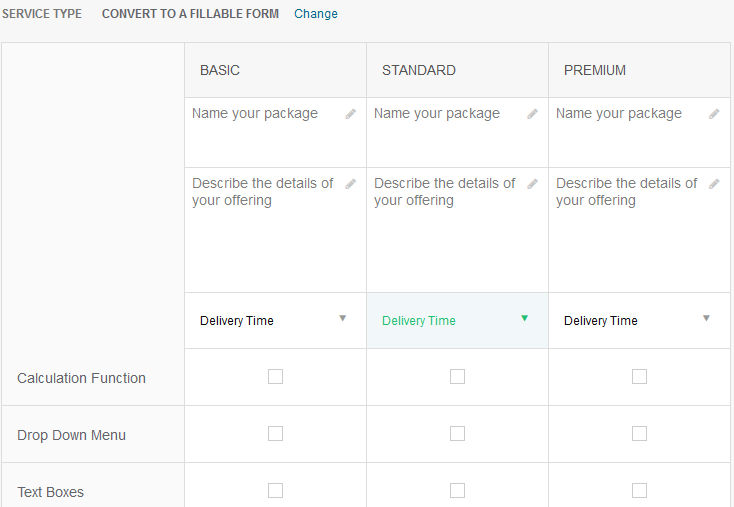Click pencil icon beside Standard package name

533,114
